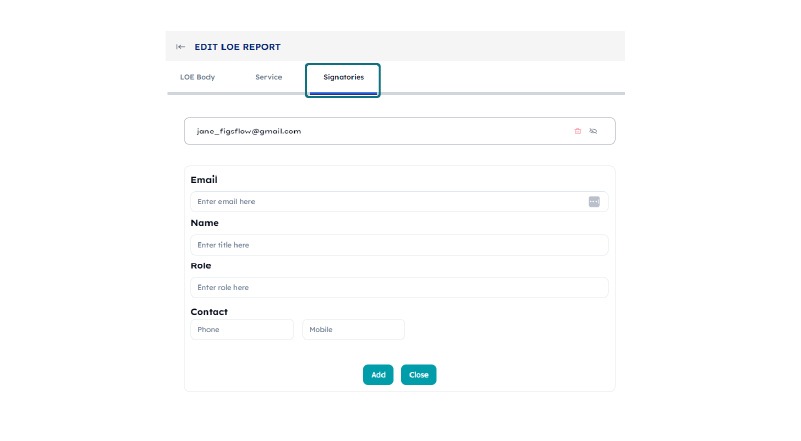Click the Role field label
Viewport: 801px width, 441px height.
coord(201,266)
